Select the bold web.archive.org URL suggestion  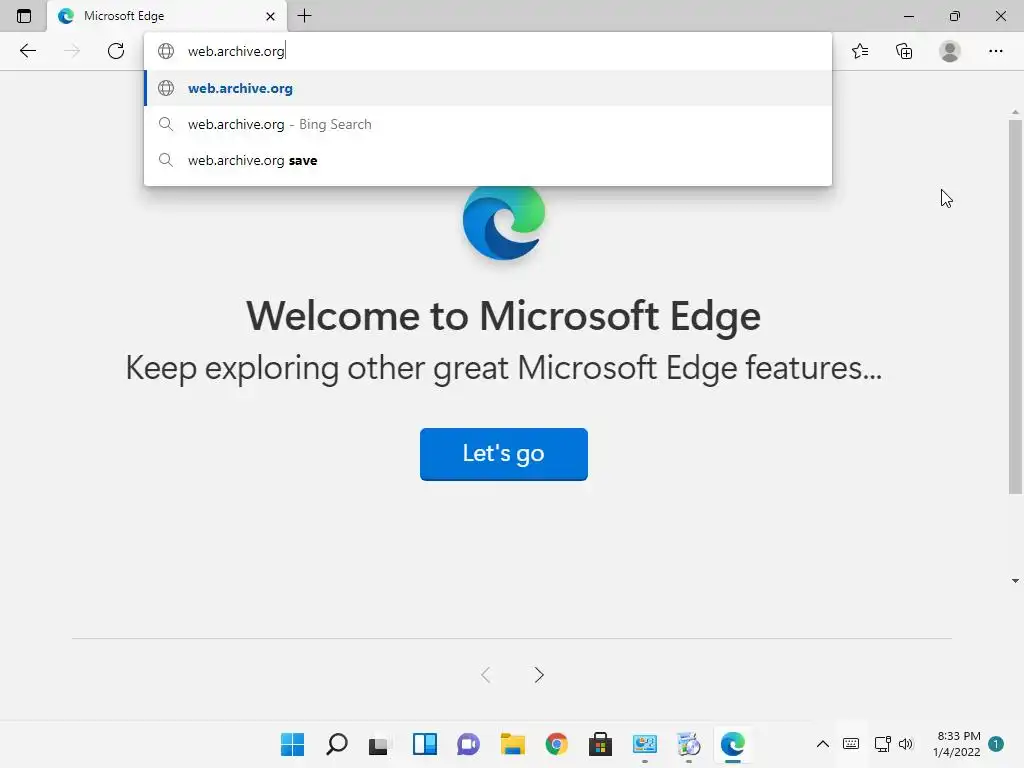488,88
